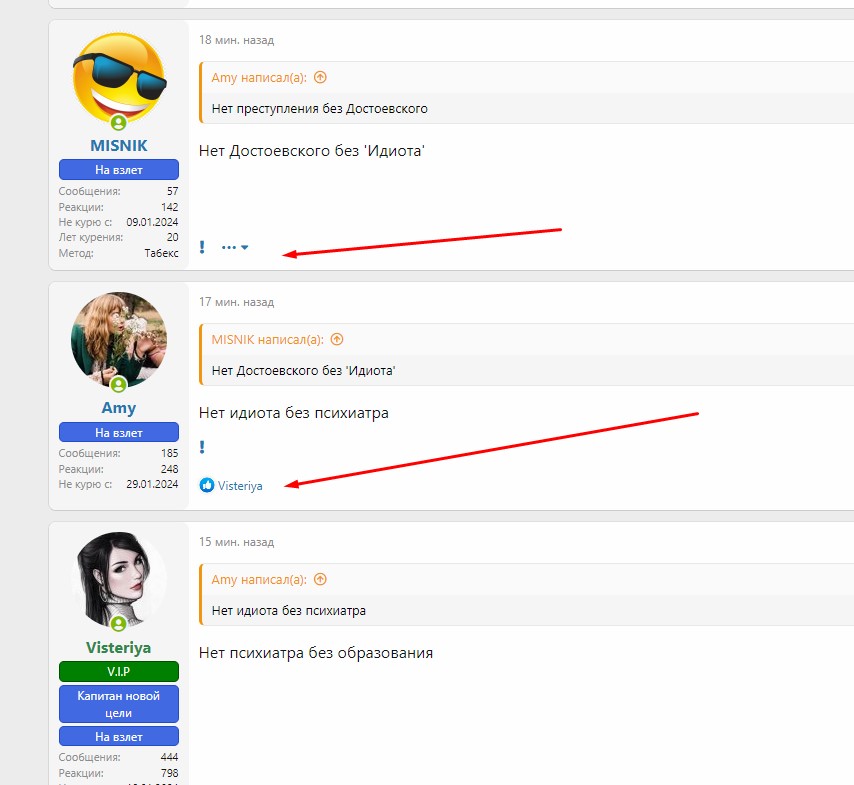Click 'Amy написал(а):' in Visteriya's quote
This screenshot has height=785, width=854.
point(259,579)
